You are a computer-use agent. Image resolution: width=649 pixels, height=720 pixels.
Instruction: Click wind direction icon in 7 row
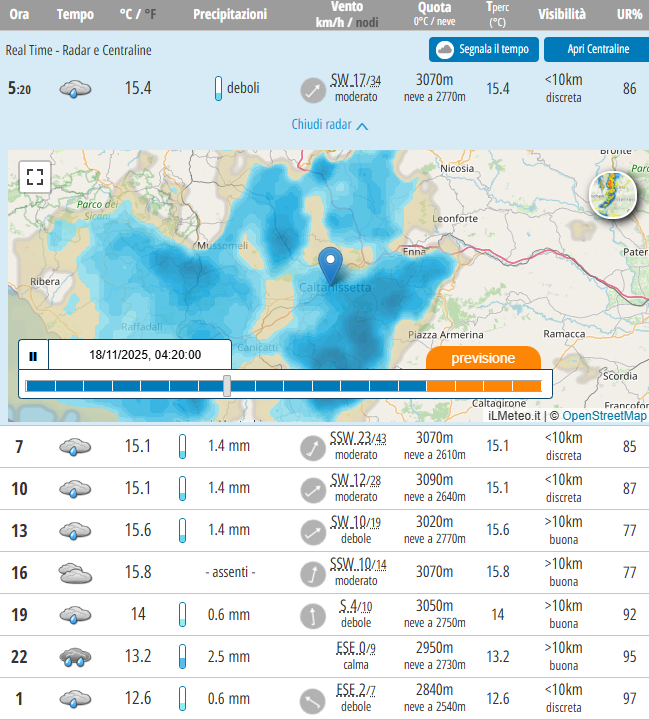click(313, 447)
